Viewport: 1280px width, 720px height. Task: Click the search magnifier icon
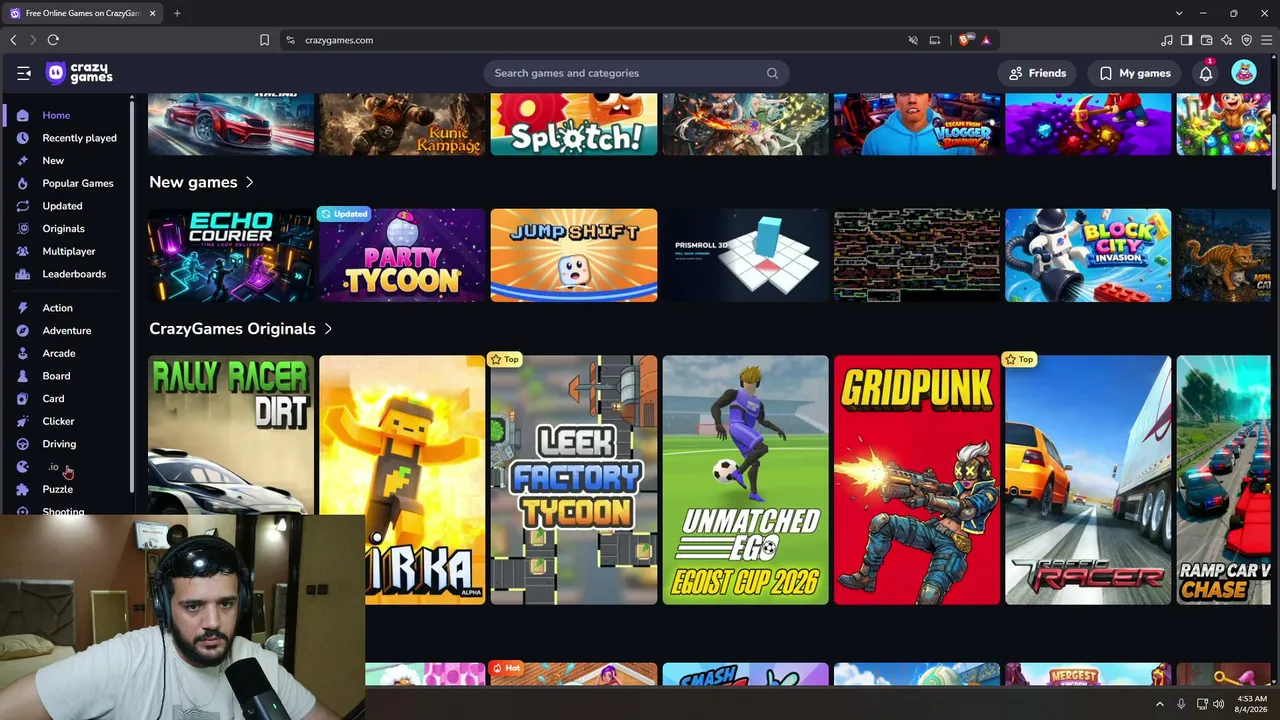click(772, 73)
